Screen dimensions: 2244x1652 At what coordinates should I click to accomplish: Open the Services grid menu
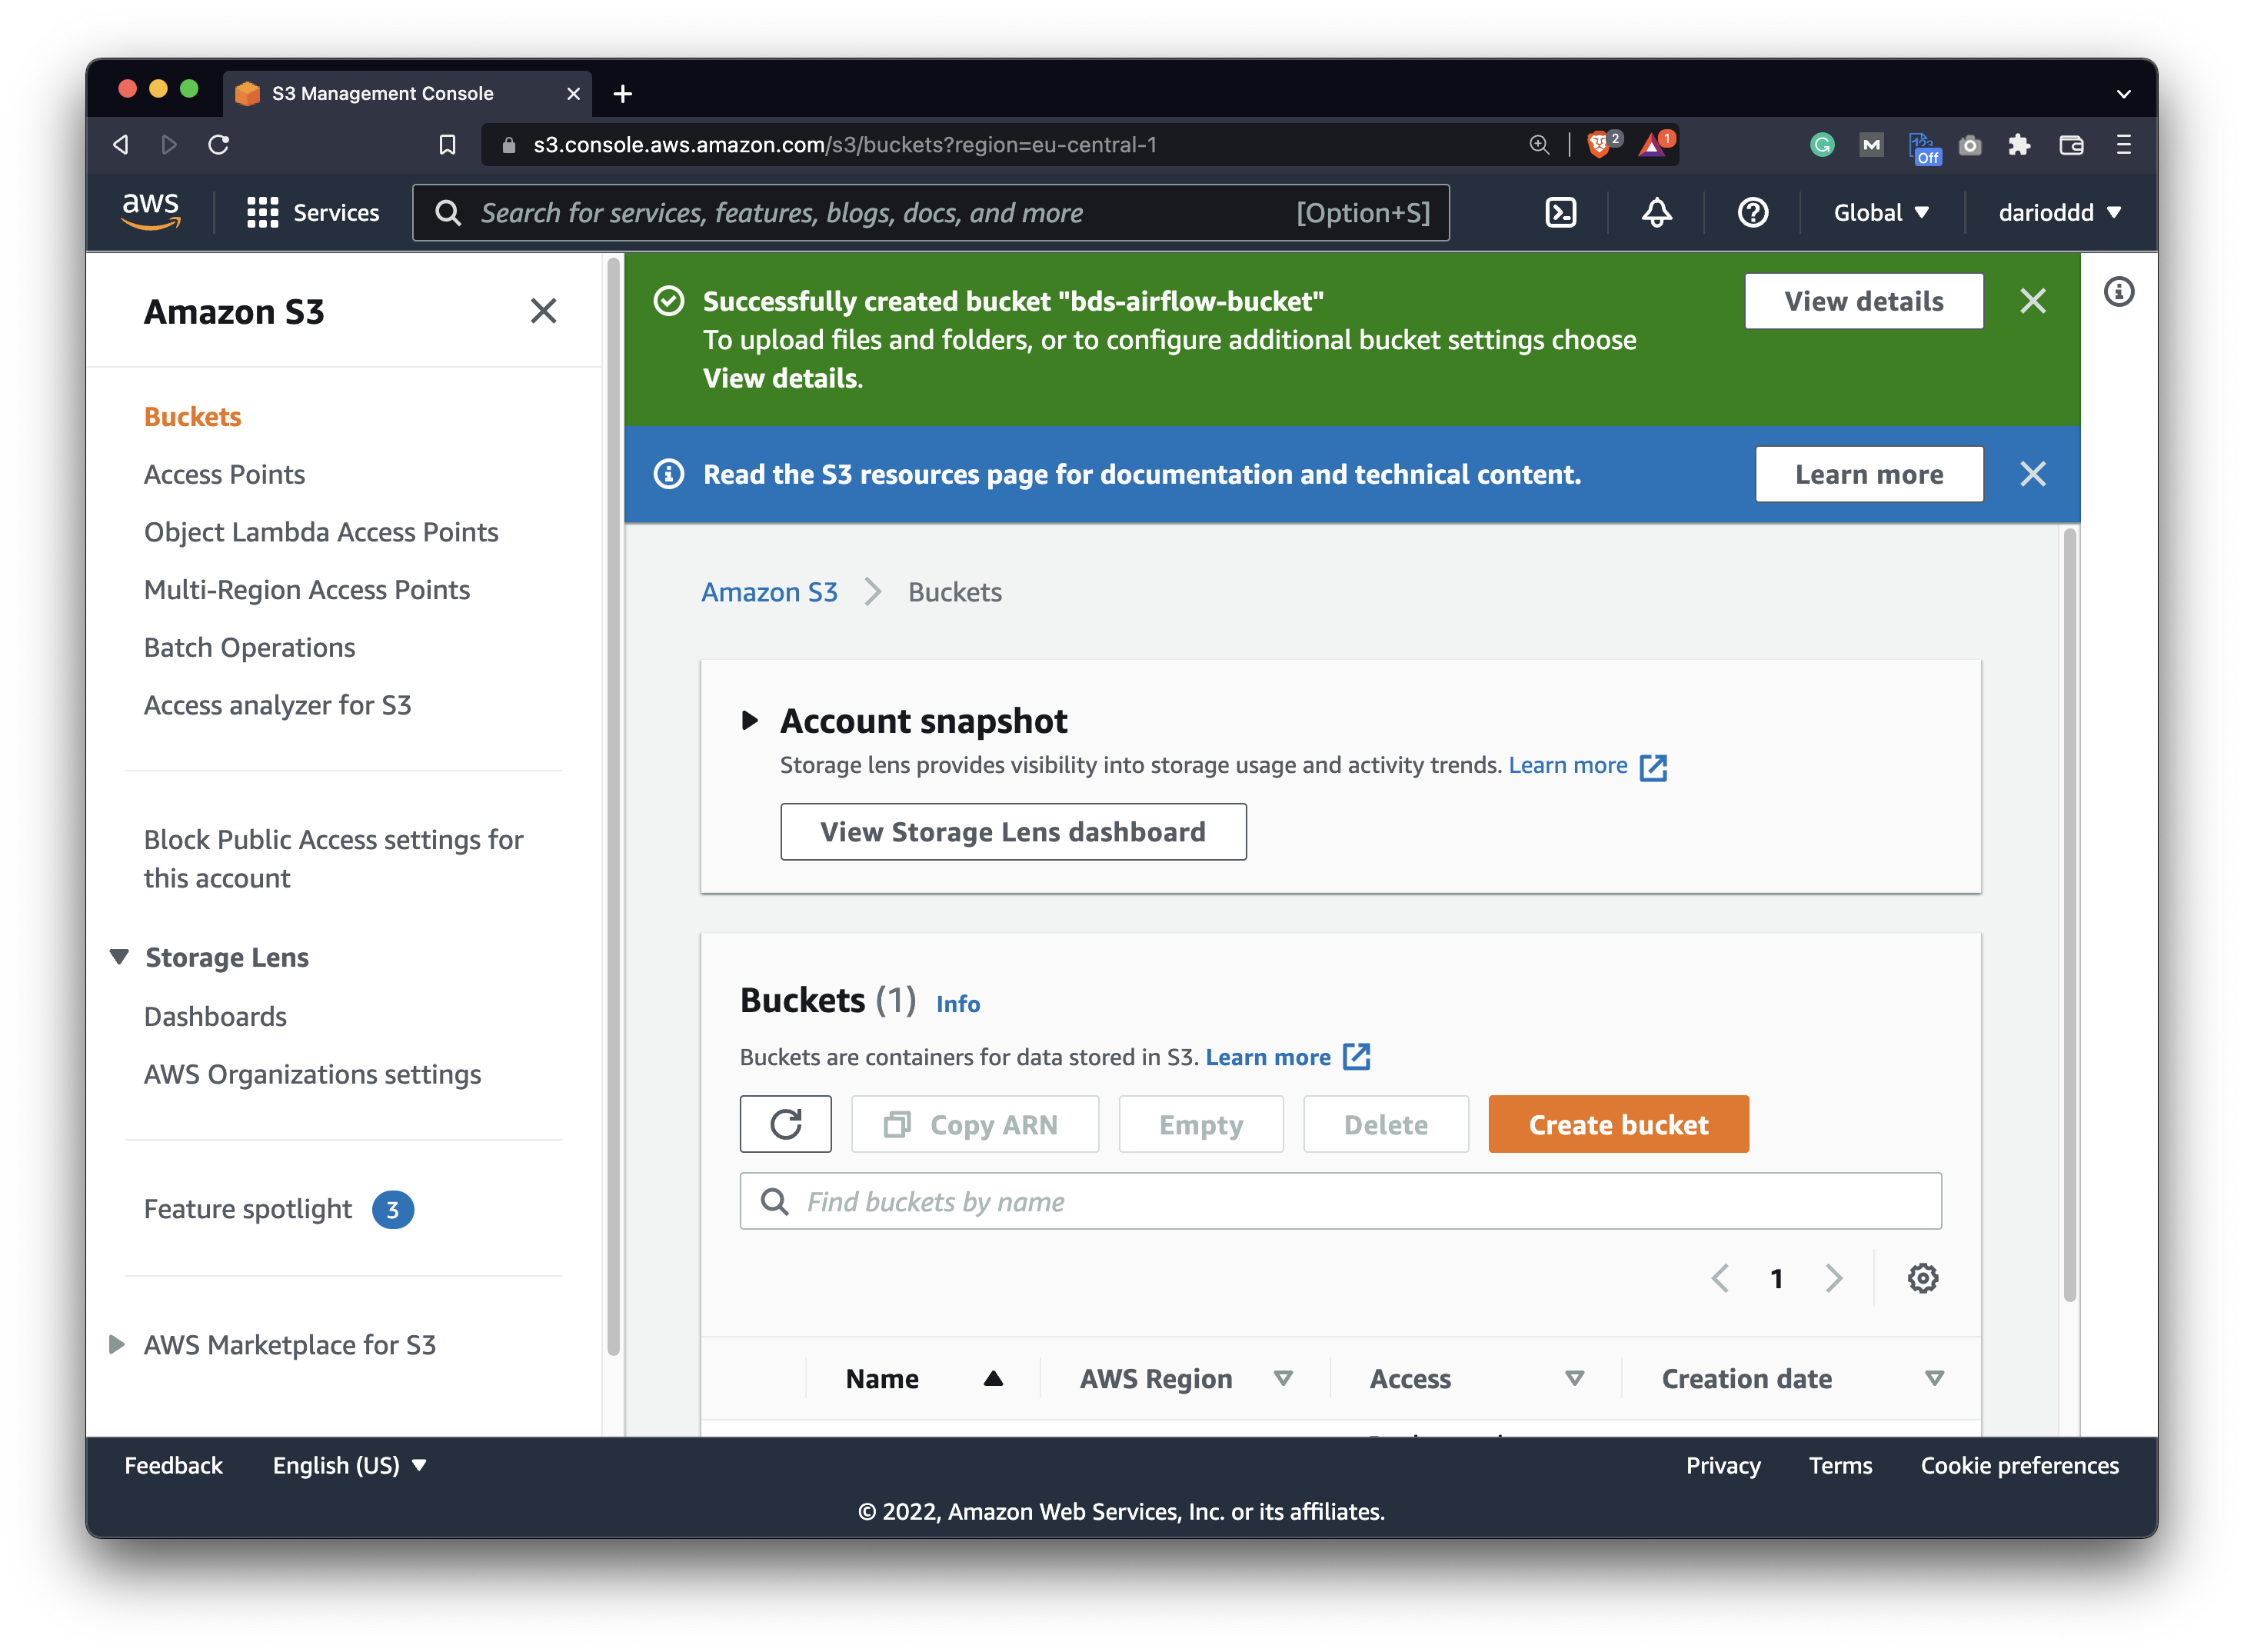262,212
